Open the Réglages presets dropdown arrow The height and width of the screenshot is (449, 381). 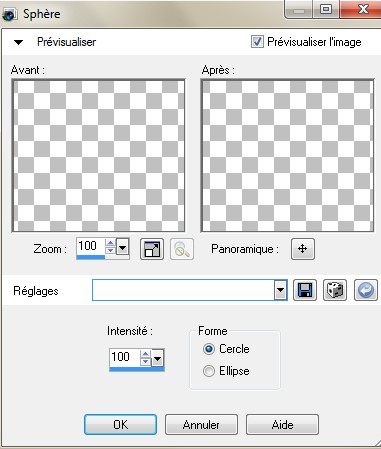(x=281, y=290)
